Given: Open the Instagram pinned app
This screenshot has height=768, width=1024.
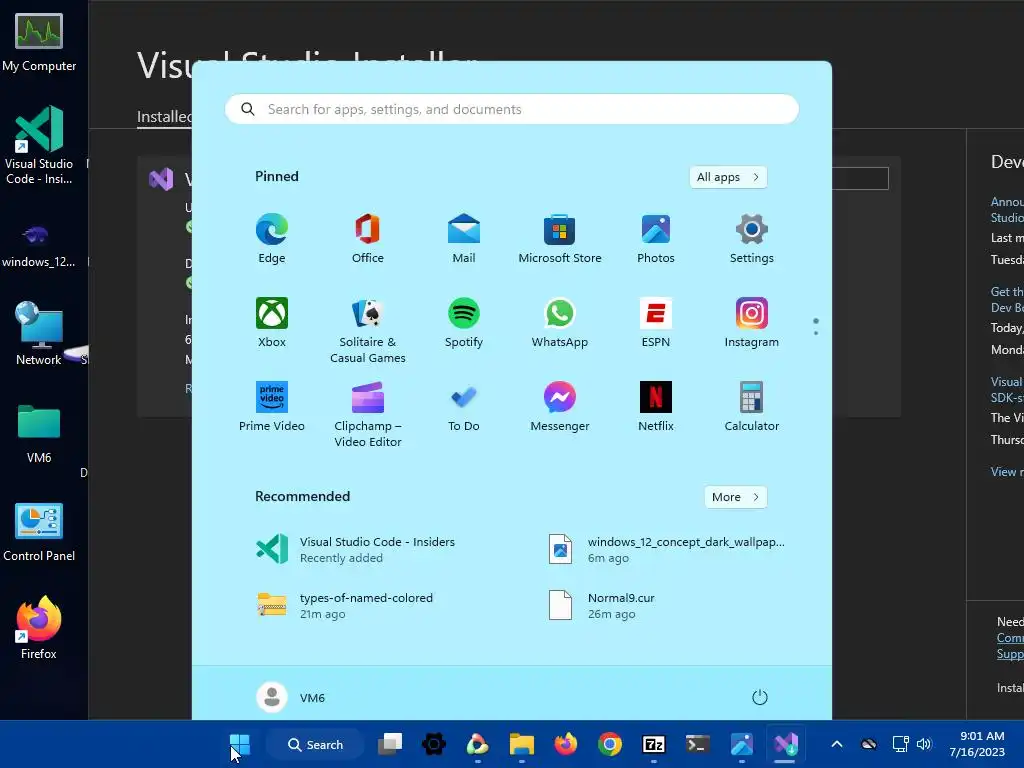Looking at the screenshot, I should pos(752,323).
